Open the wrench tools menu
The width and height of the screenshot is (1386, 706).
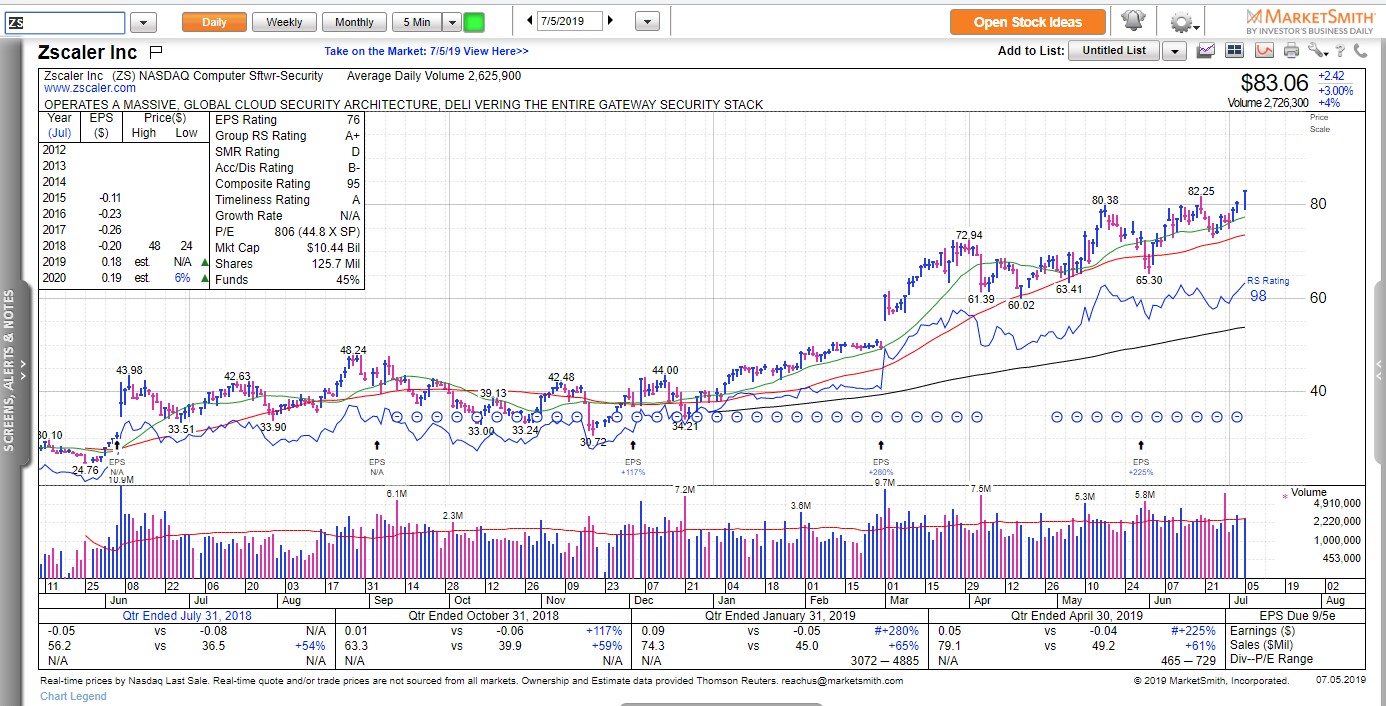1317,50
